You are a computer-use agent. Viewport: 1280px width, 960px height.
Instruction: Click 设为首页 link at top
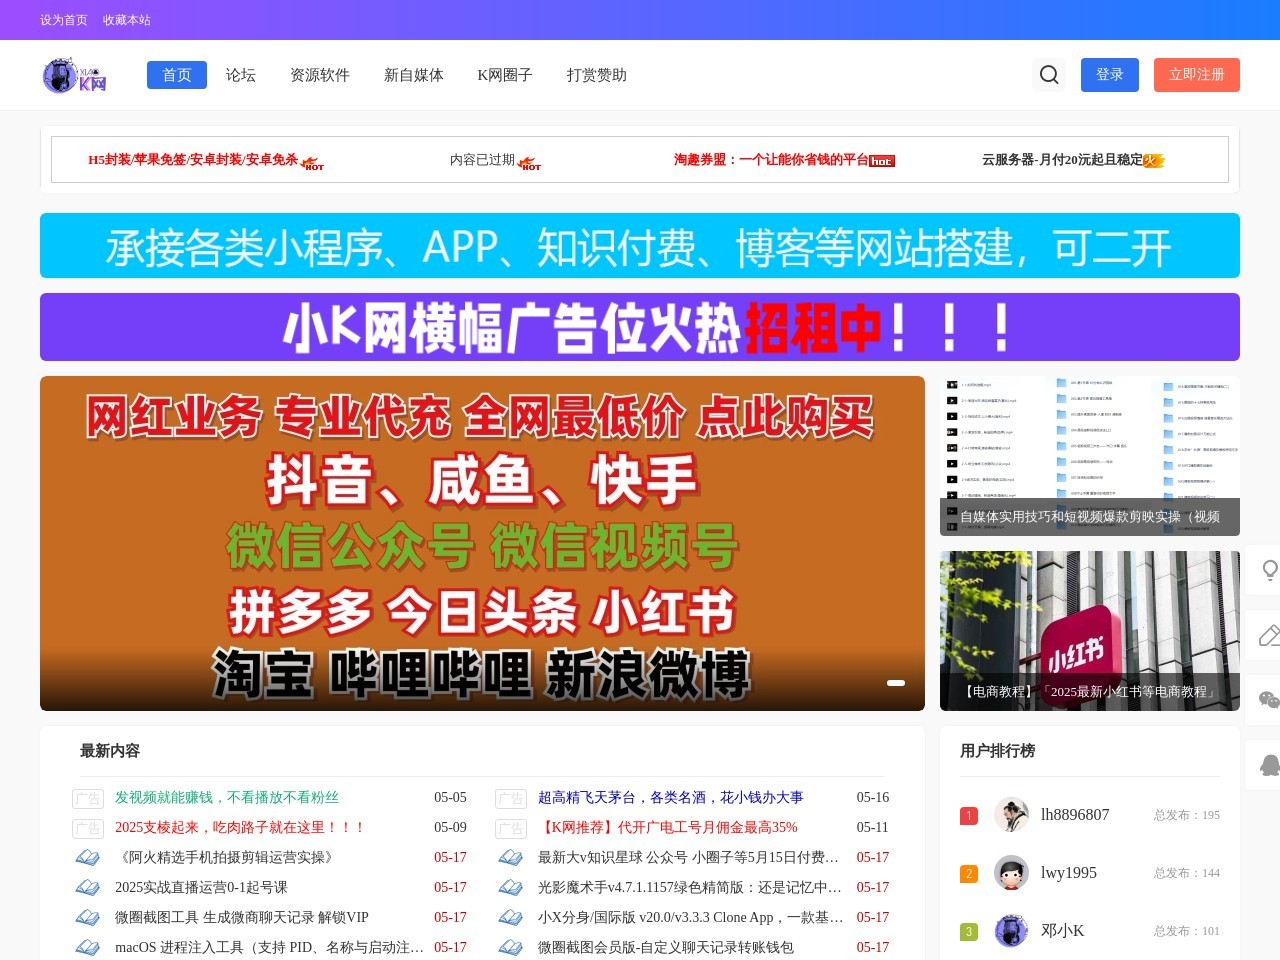64,20
